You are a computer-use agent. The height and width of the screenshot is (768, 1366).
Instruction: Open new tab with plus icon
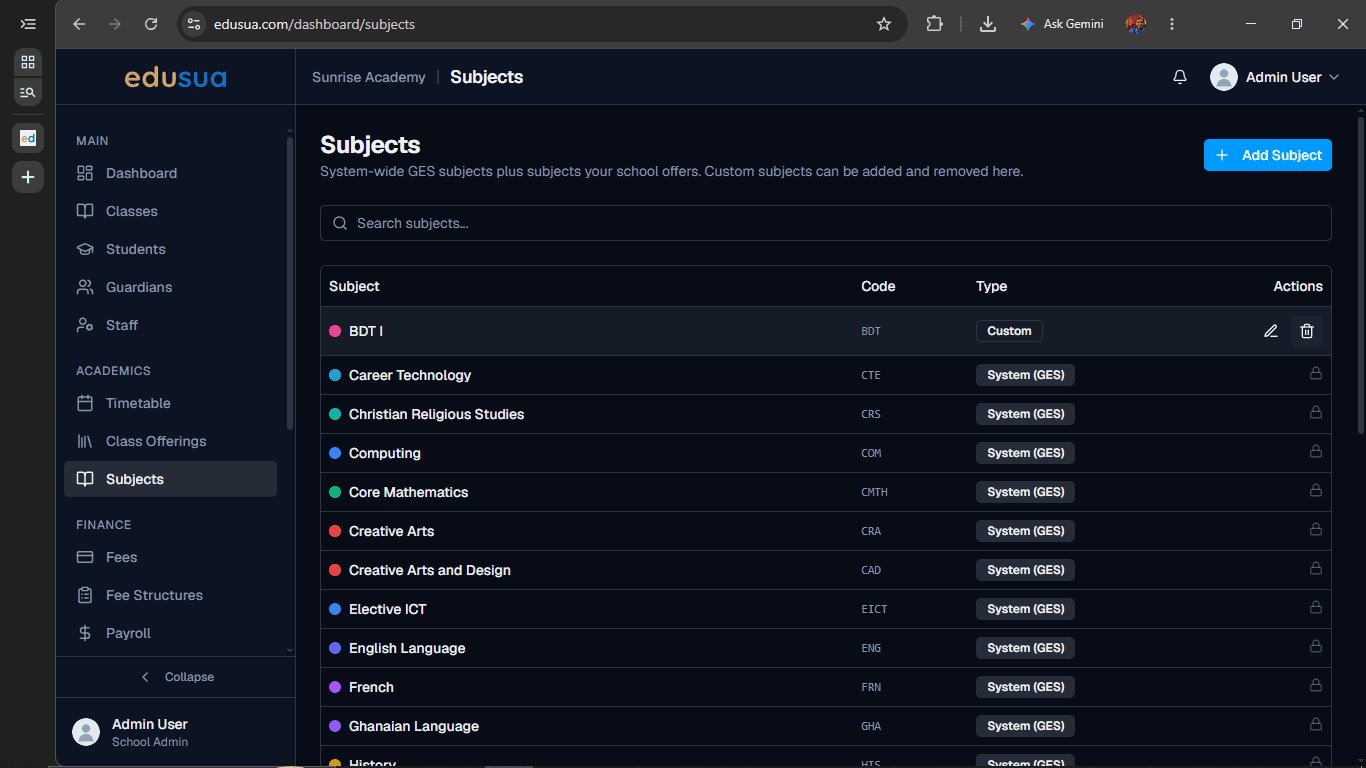28,177
